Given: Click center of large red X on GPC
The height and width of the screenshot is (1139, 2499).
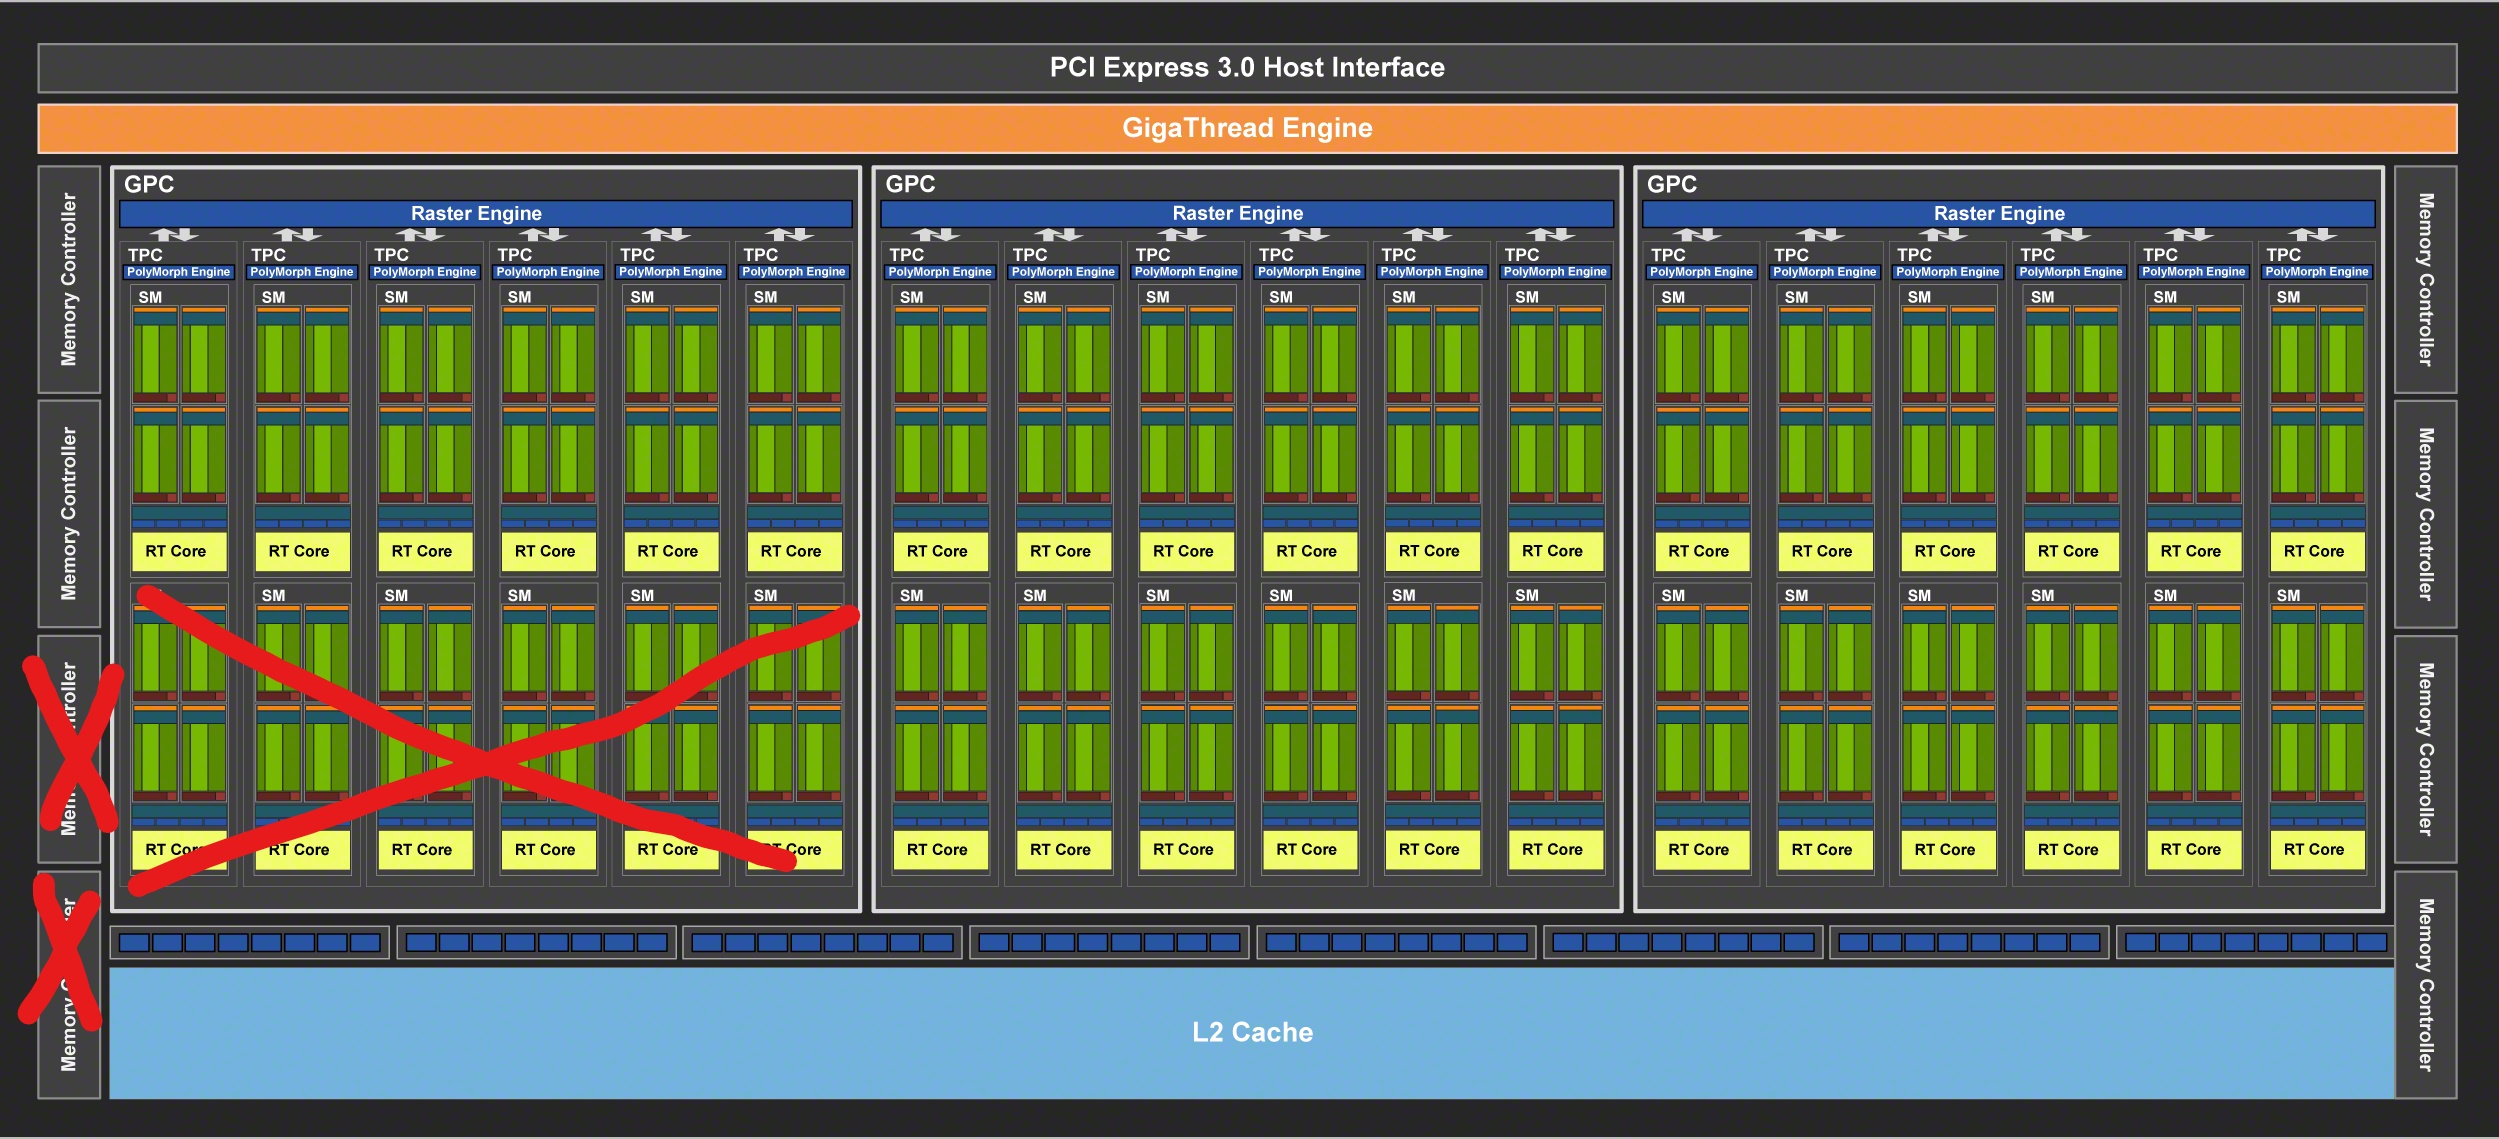Looking at the screenshot, I should [487, 765].
